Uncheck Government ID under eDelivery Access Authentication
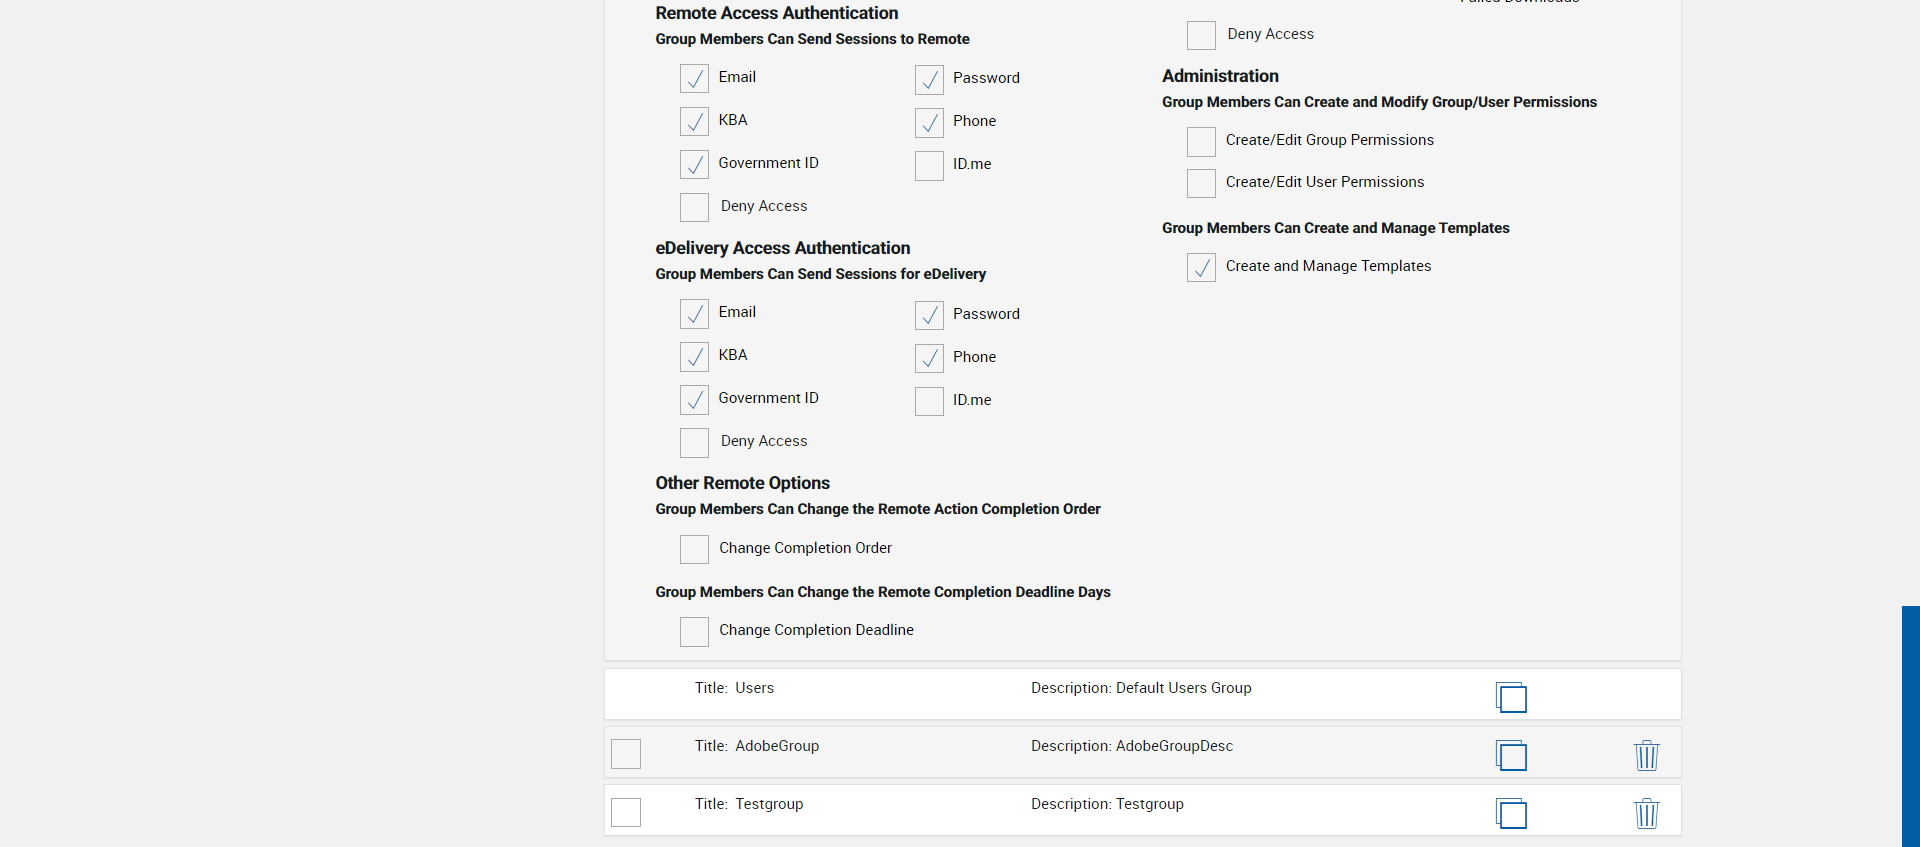The width and height of the screenshot is (1920, 847). (x=694, y=399)
